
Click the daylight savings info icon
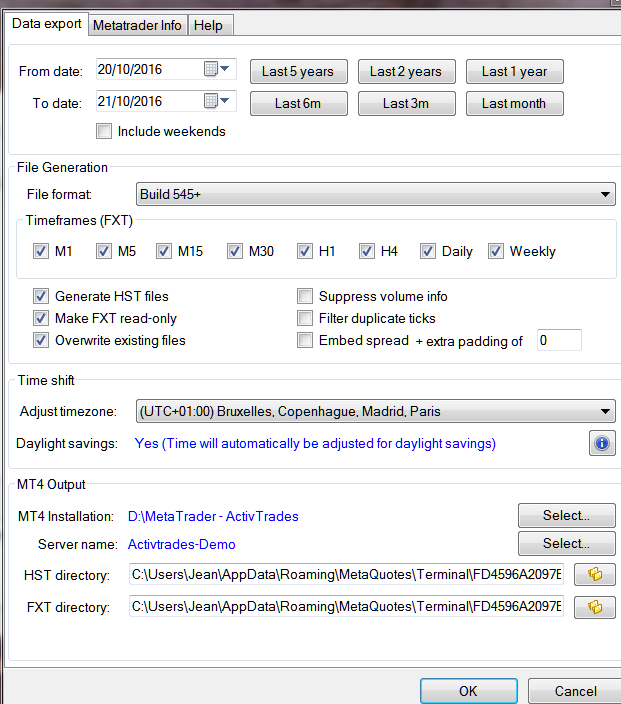tap(602, 443)
